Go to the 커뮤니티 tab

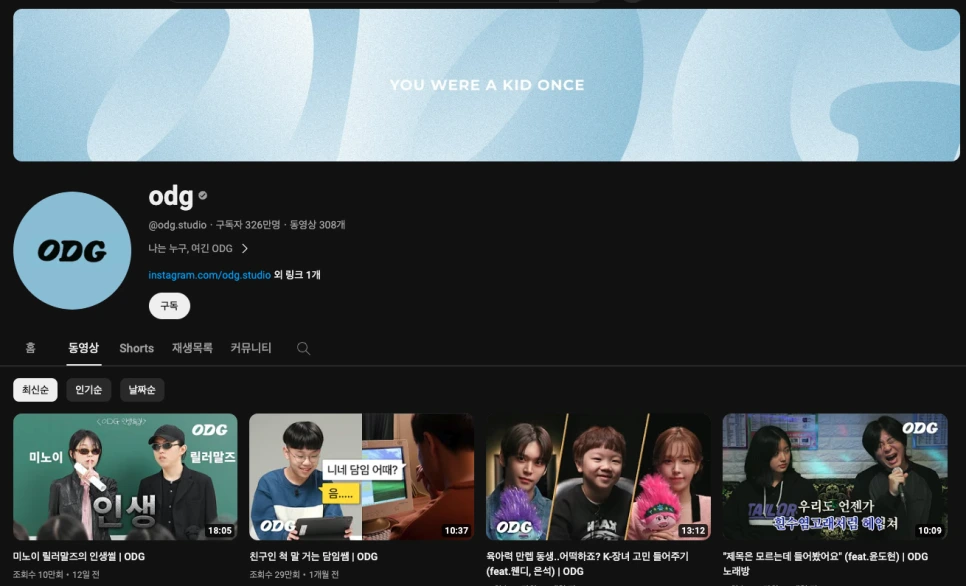(x=251, y=348)
